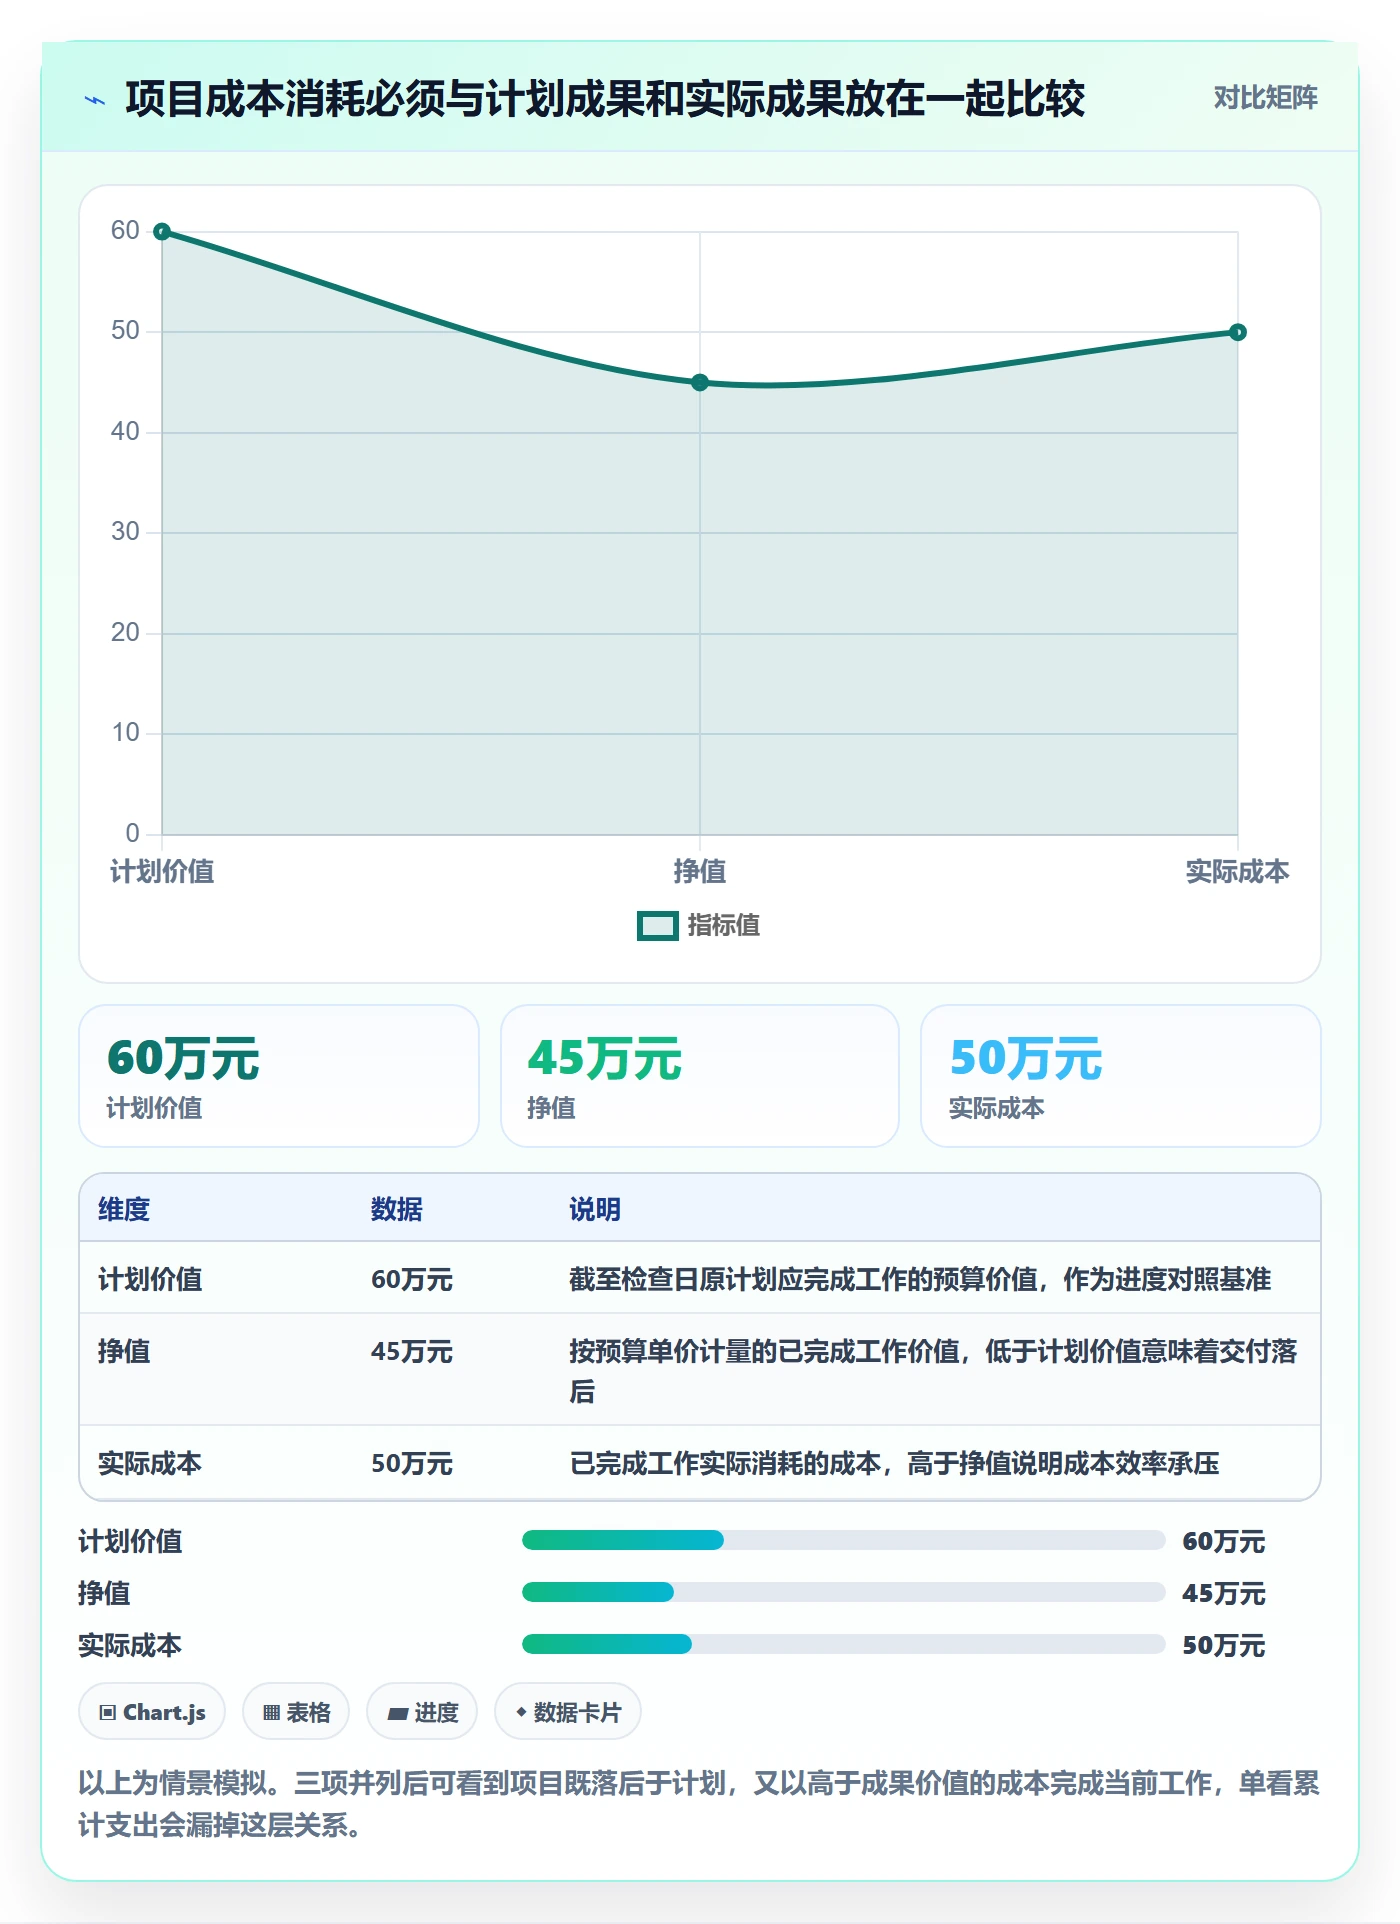Click the 计划价值 progress bar
Viewport: 1400px width, 1924px height.
coord(844,1540)
